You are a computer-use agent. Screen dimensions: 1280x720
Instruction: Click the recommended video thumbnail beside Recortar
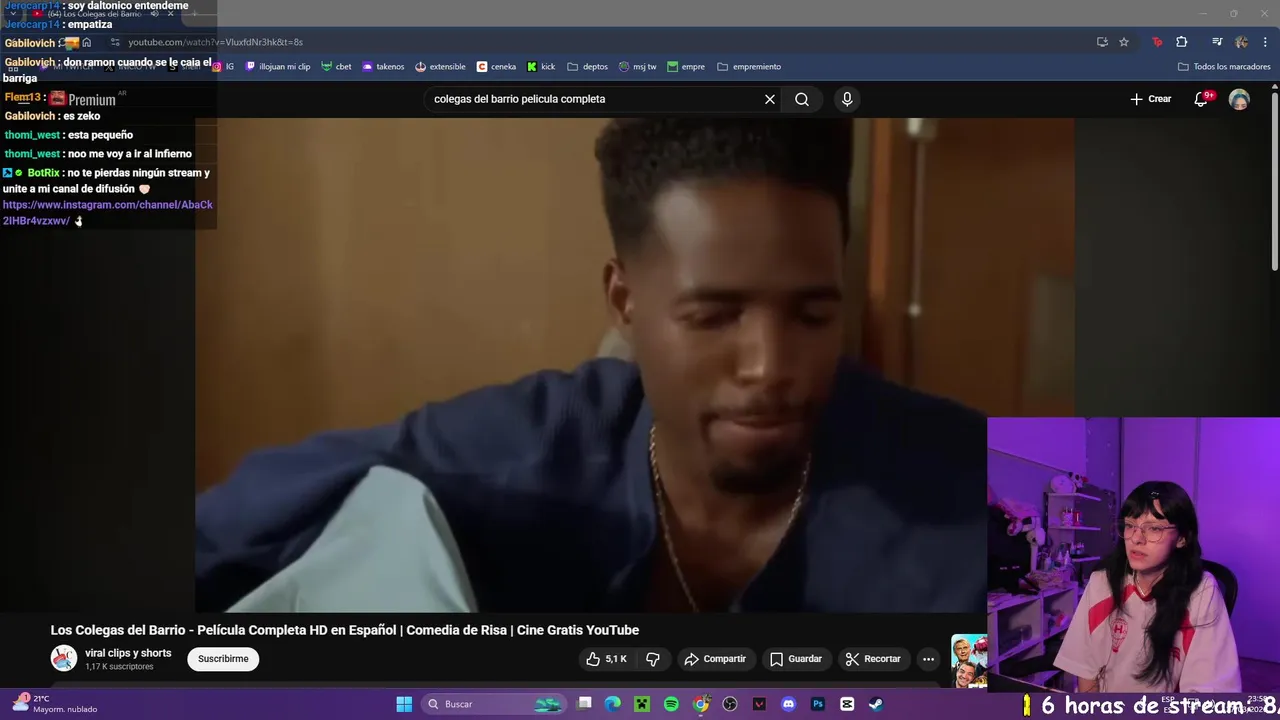tap(969, 660)
